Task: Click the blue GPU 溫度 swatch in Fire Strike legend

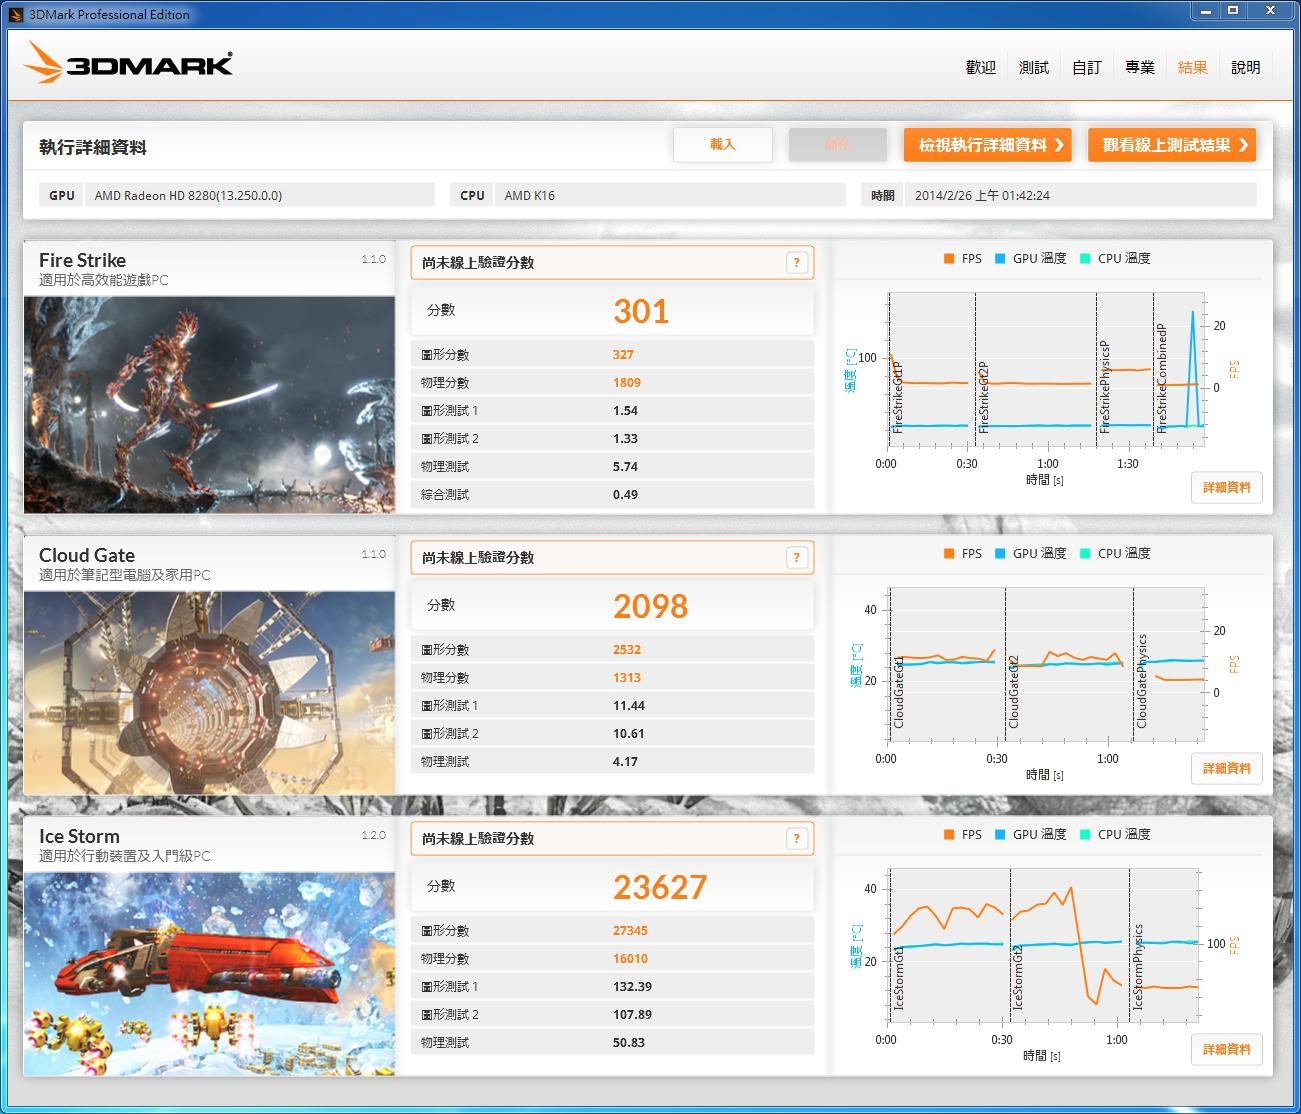Action: (1000, 259)
